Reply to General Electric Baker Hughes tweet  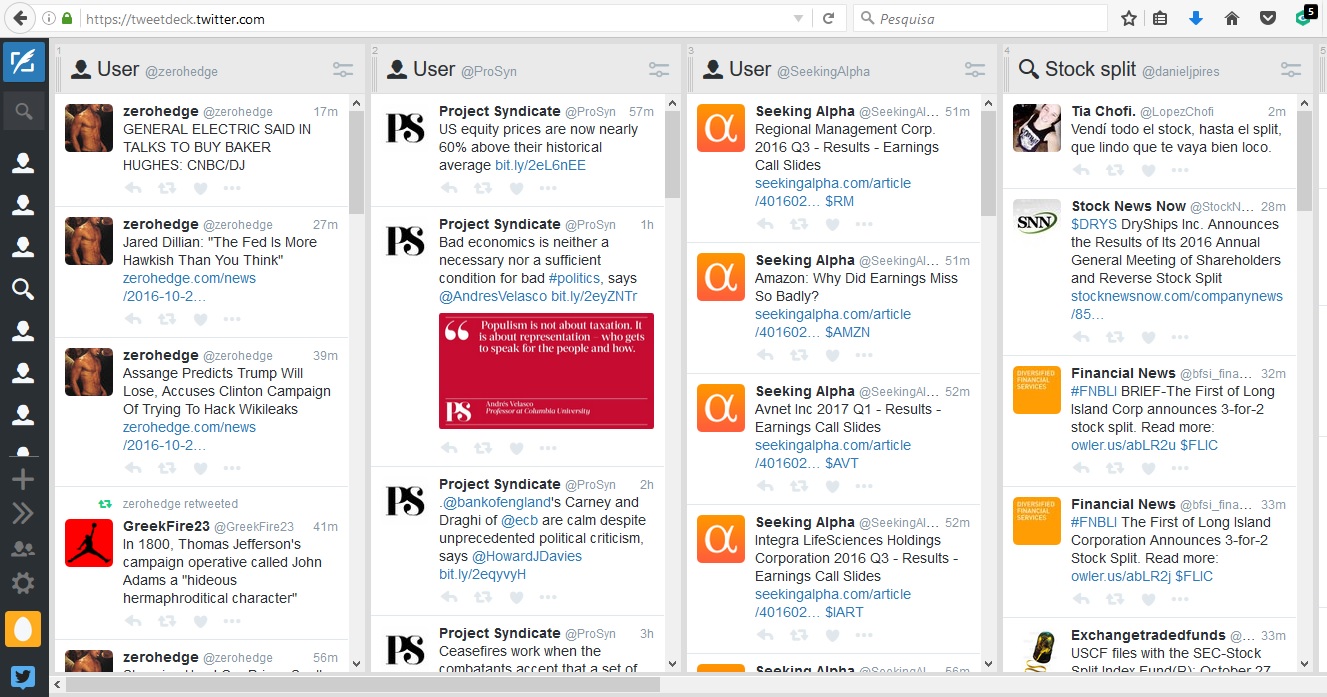133,188
